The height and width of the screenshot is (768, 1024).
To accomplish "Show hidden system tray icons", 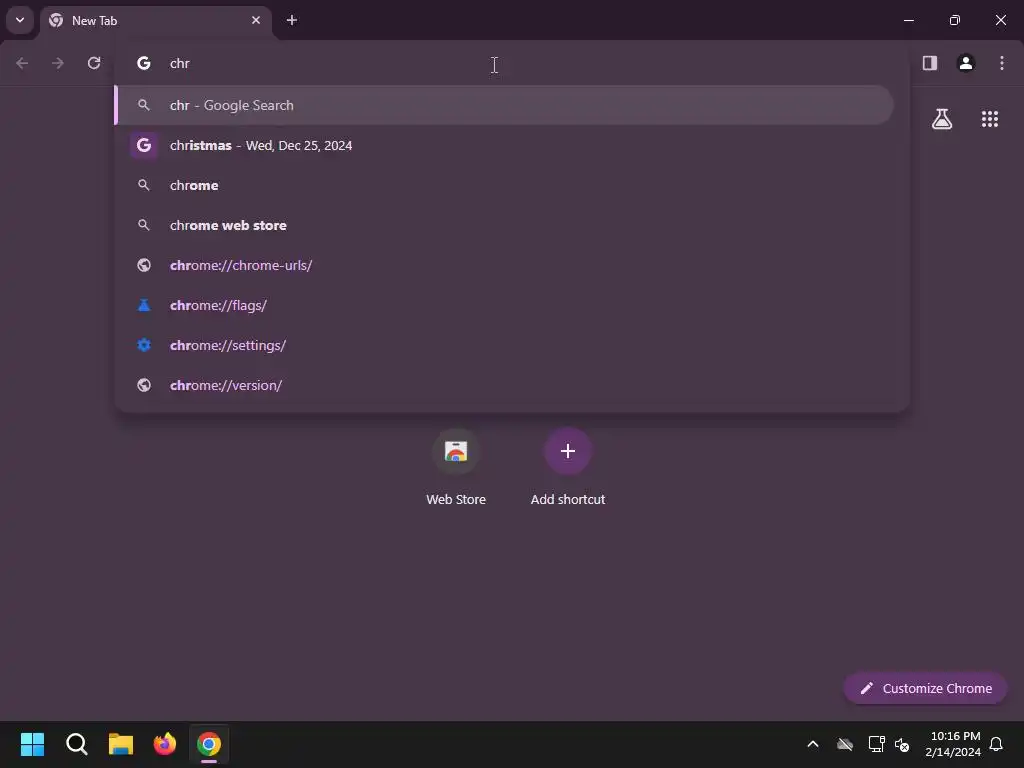I will tap(813, 744).
